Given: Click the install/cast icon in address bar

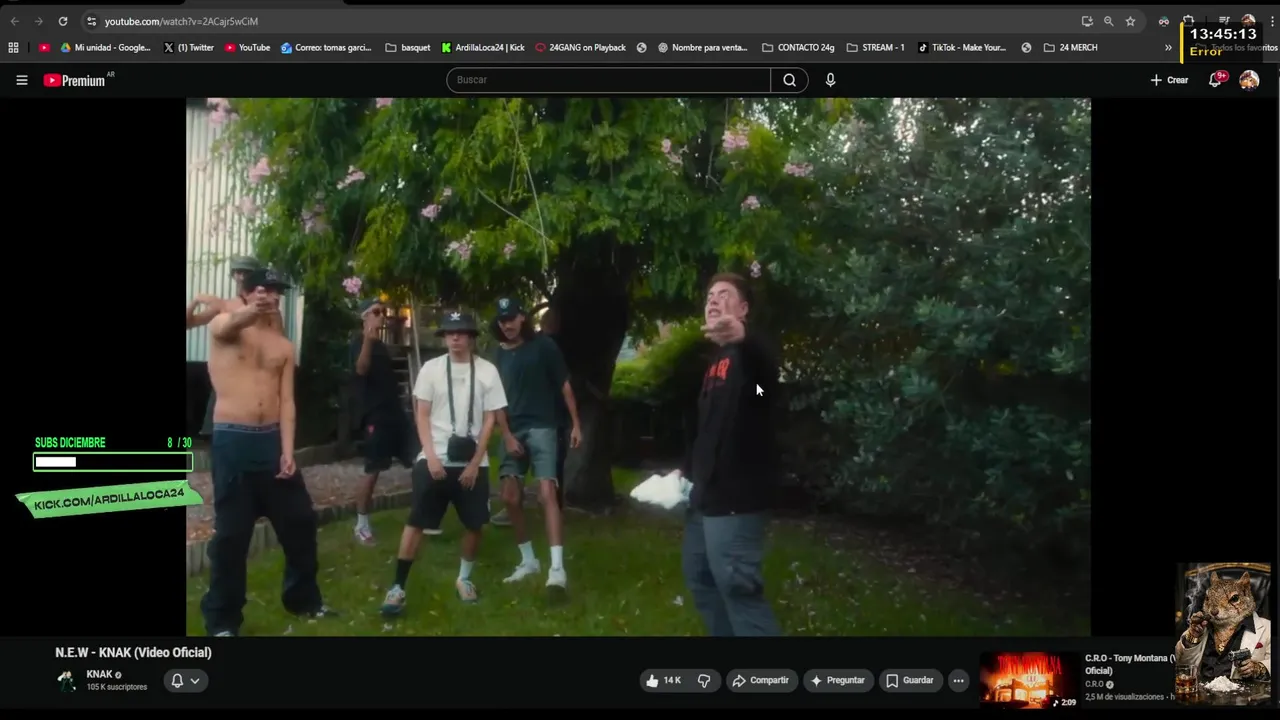Looking at the screenshot, I should coord(1087,21).
